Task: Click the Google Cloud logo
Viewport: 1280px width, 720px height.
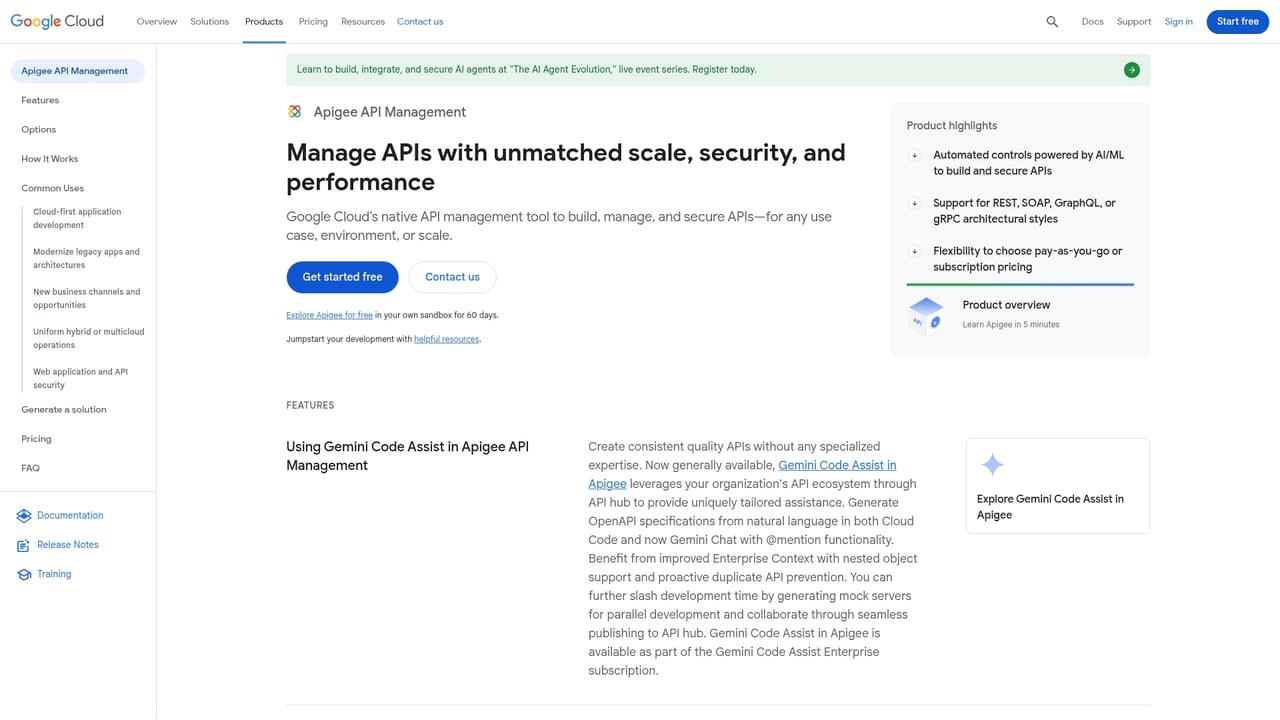Action: 57,21
